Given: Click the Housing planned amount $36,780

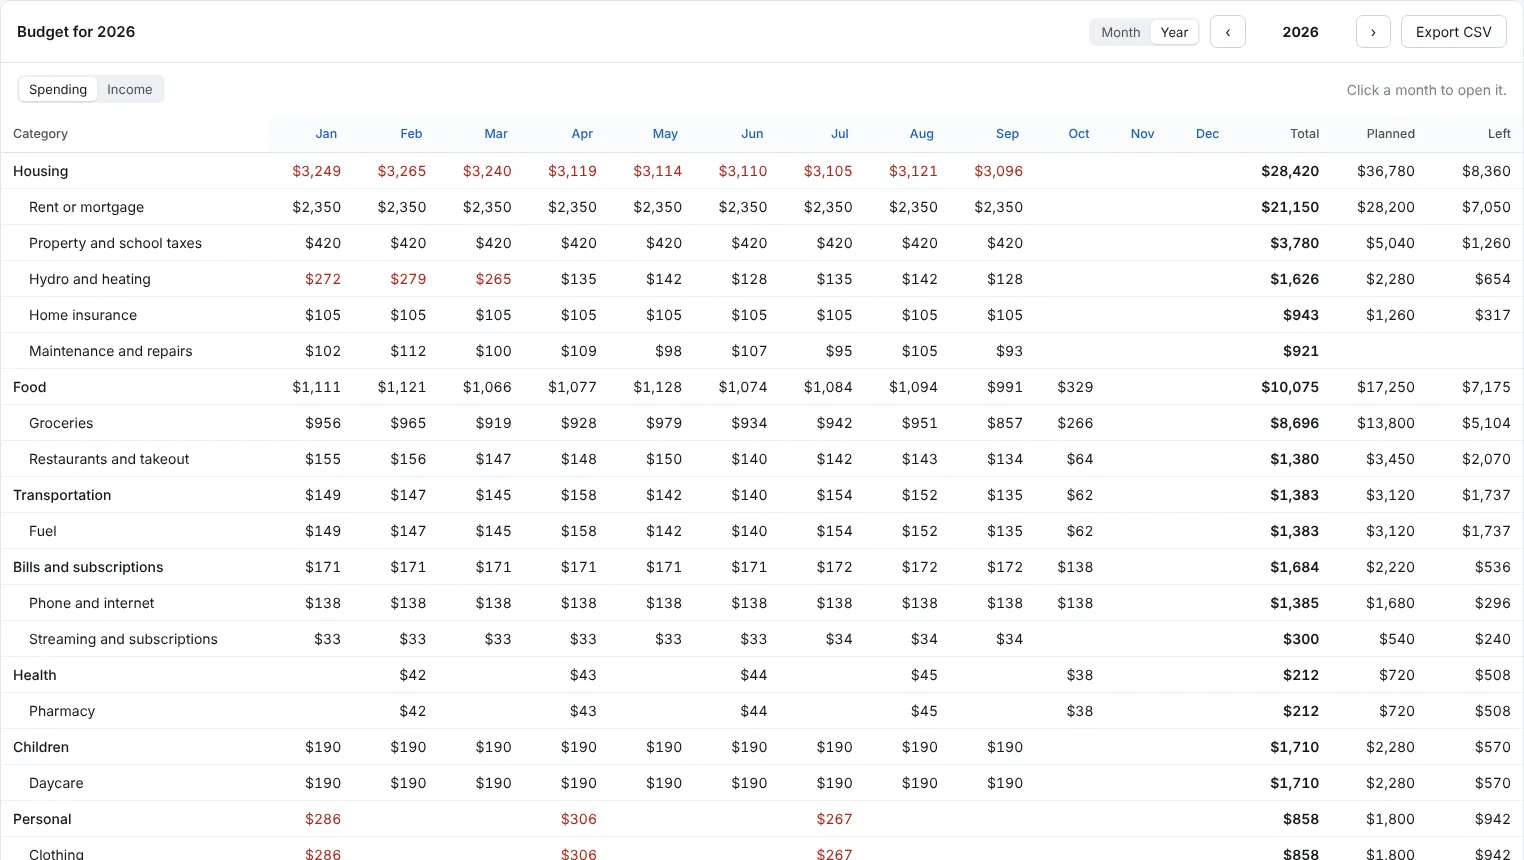Looking at the screenshot, I should (x=1386, y=171).
